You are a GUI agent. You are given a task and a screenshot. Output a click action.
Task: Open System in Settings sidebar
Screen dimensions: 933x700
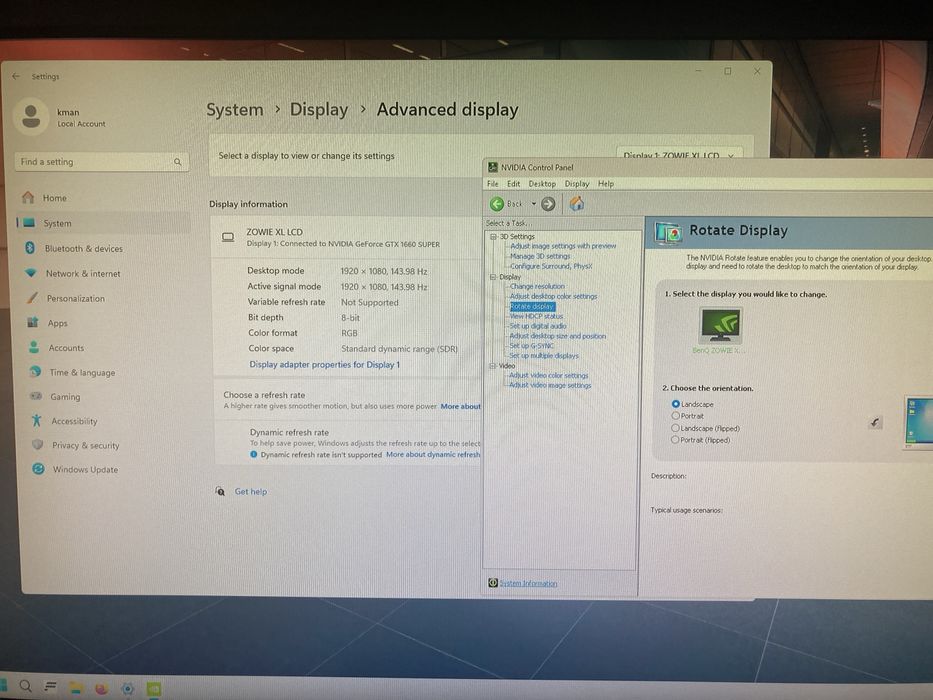click(x=102, y=223)
